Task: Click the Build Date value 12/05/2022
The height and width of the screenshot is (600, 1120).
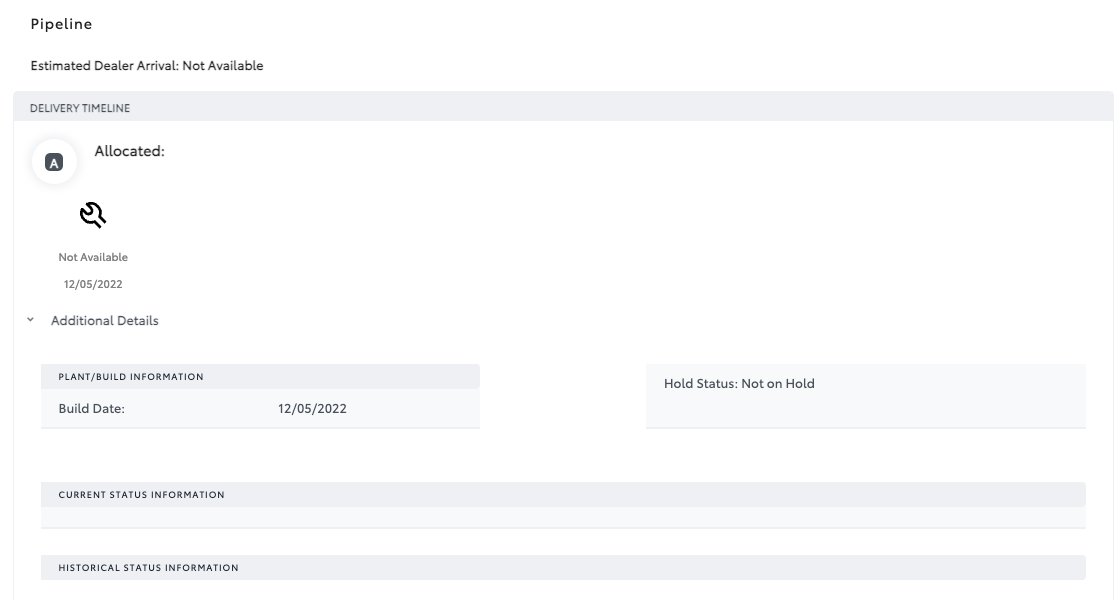Action: click(x=313, y=408)
